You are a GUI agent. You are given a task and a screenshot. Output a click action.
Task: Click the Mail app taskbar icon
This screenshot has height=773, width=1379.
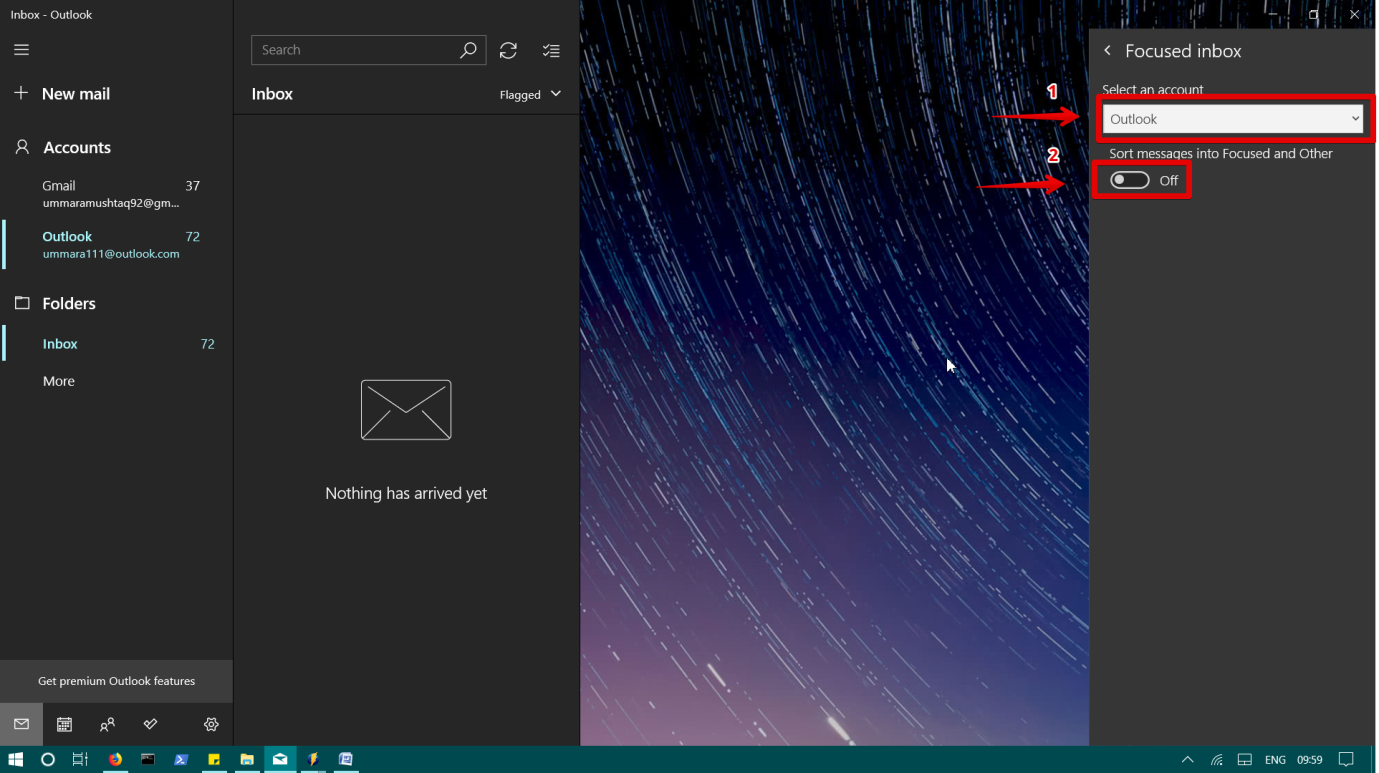(280, 760)
